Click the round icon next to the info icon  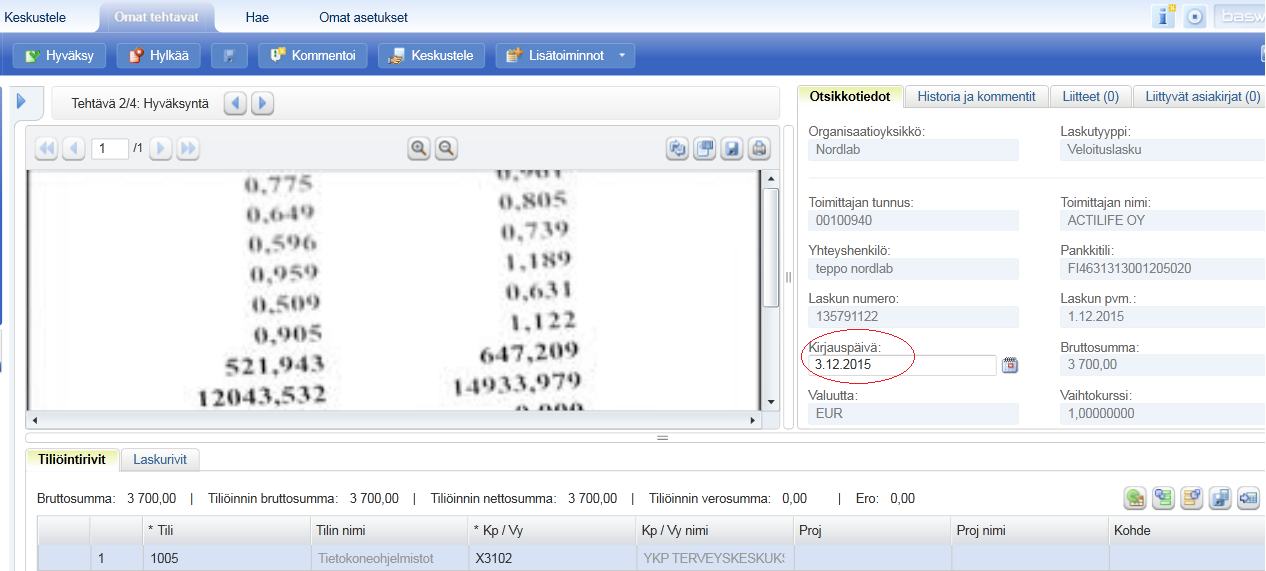pos(1194,16)
